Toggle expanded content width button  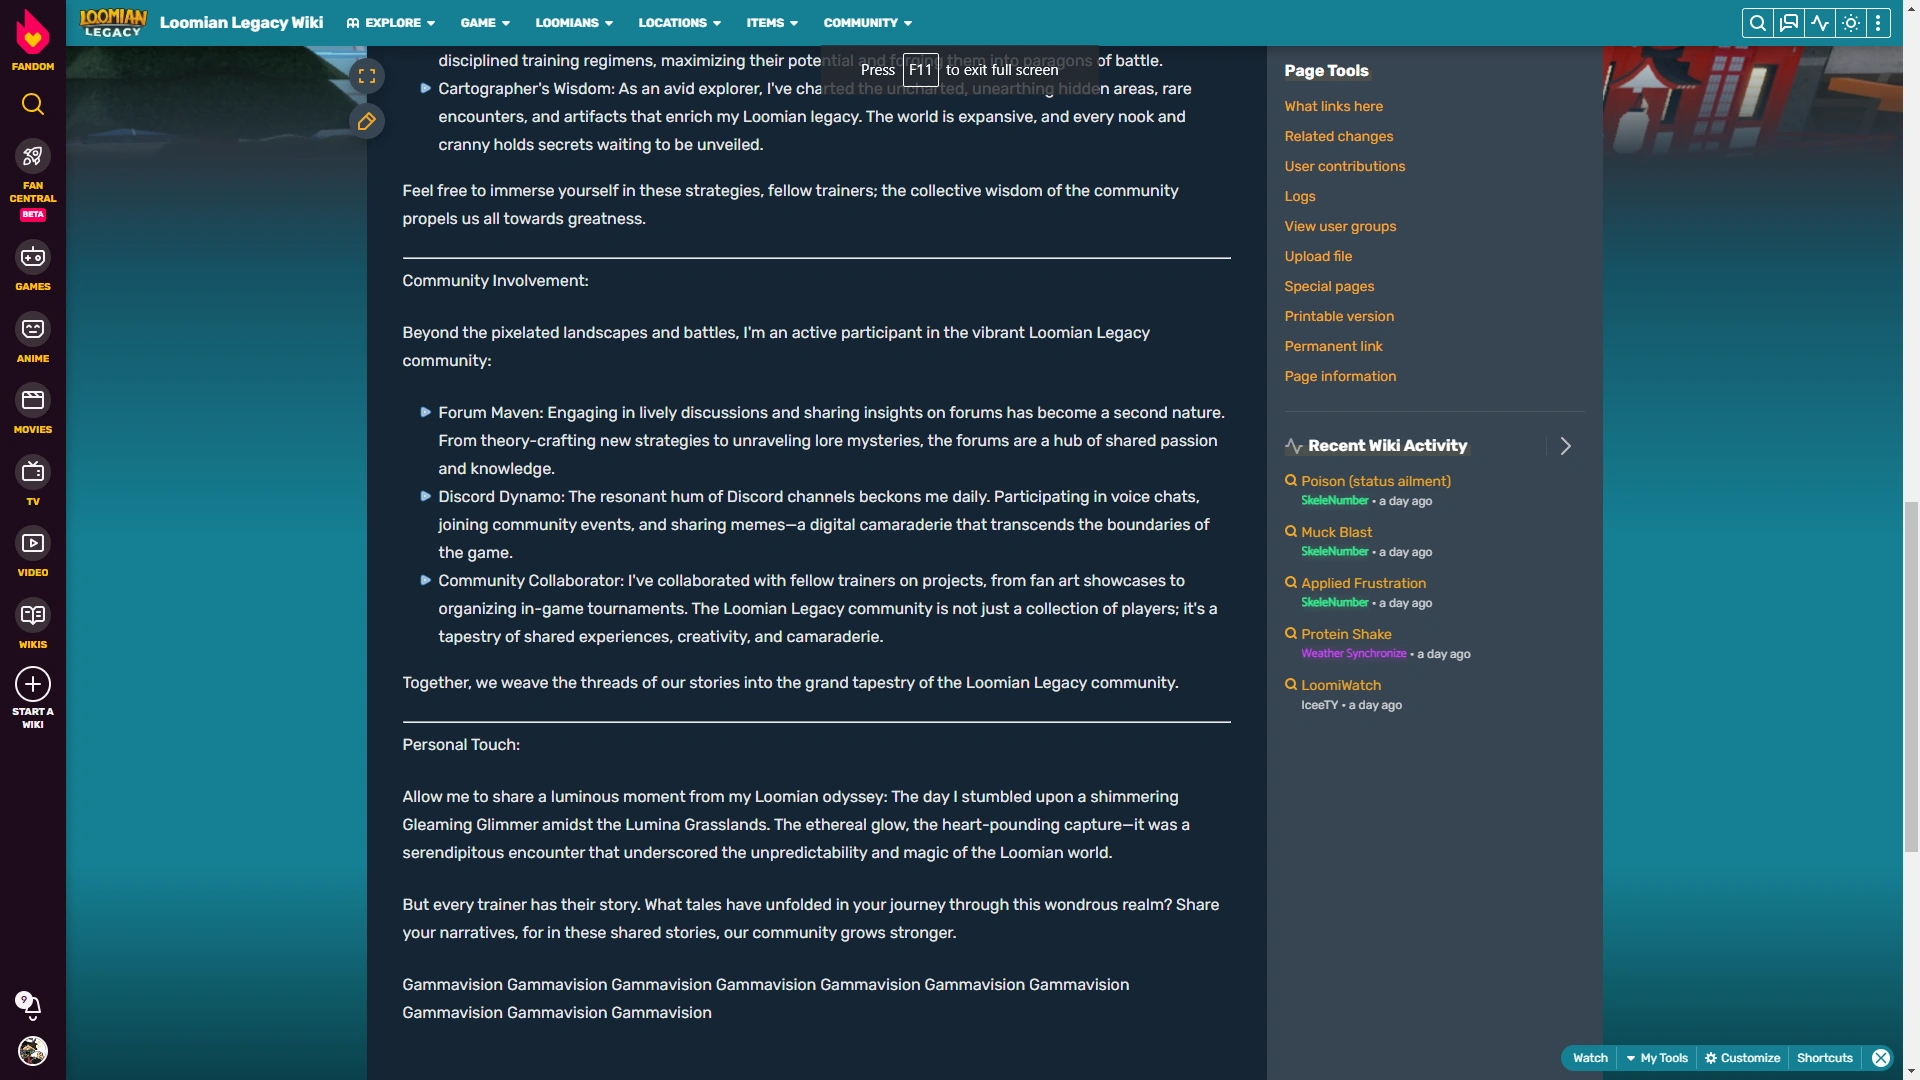(x=367, y=76)
